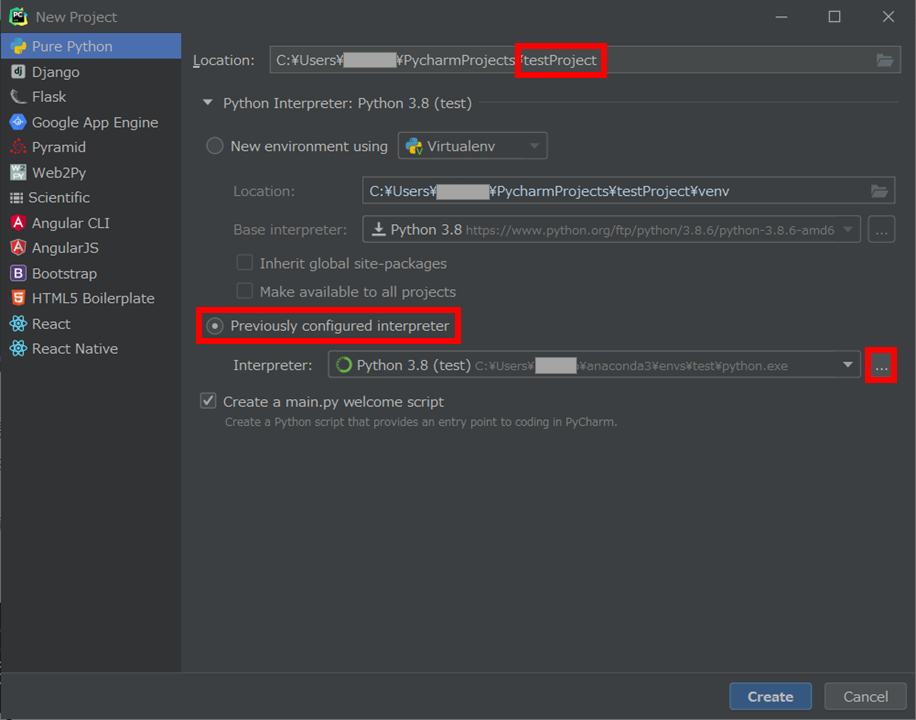Click the Scientific grid icon
The width and height of the screenshot is (916, 720).
pyautogui.click(x=16, y=198)
